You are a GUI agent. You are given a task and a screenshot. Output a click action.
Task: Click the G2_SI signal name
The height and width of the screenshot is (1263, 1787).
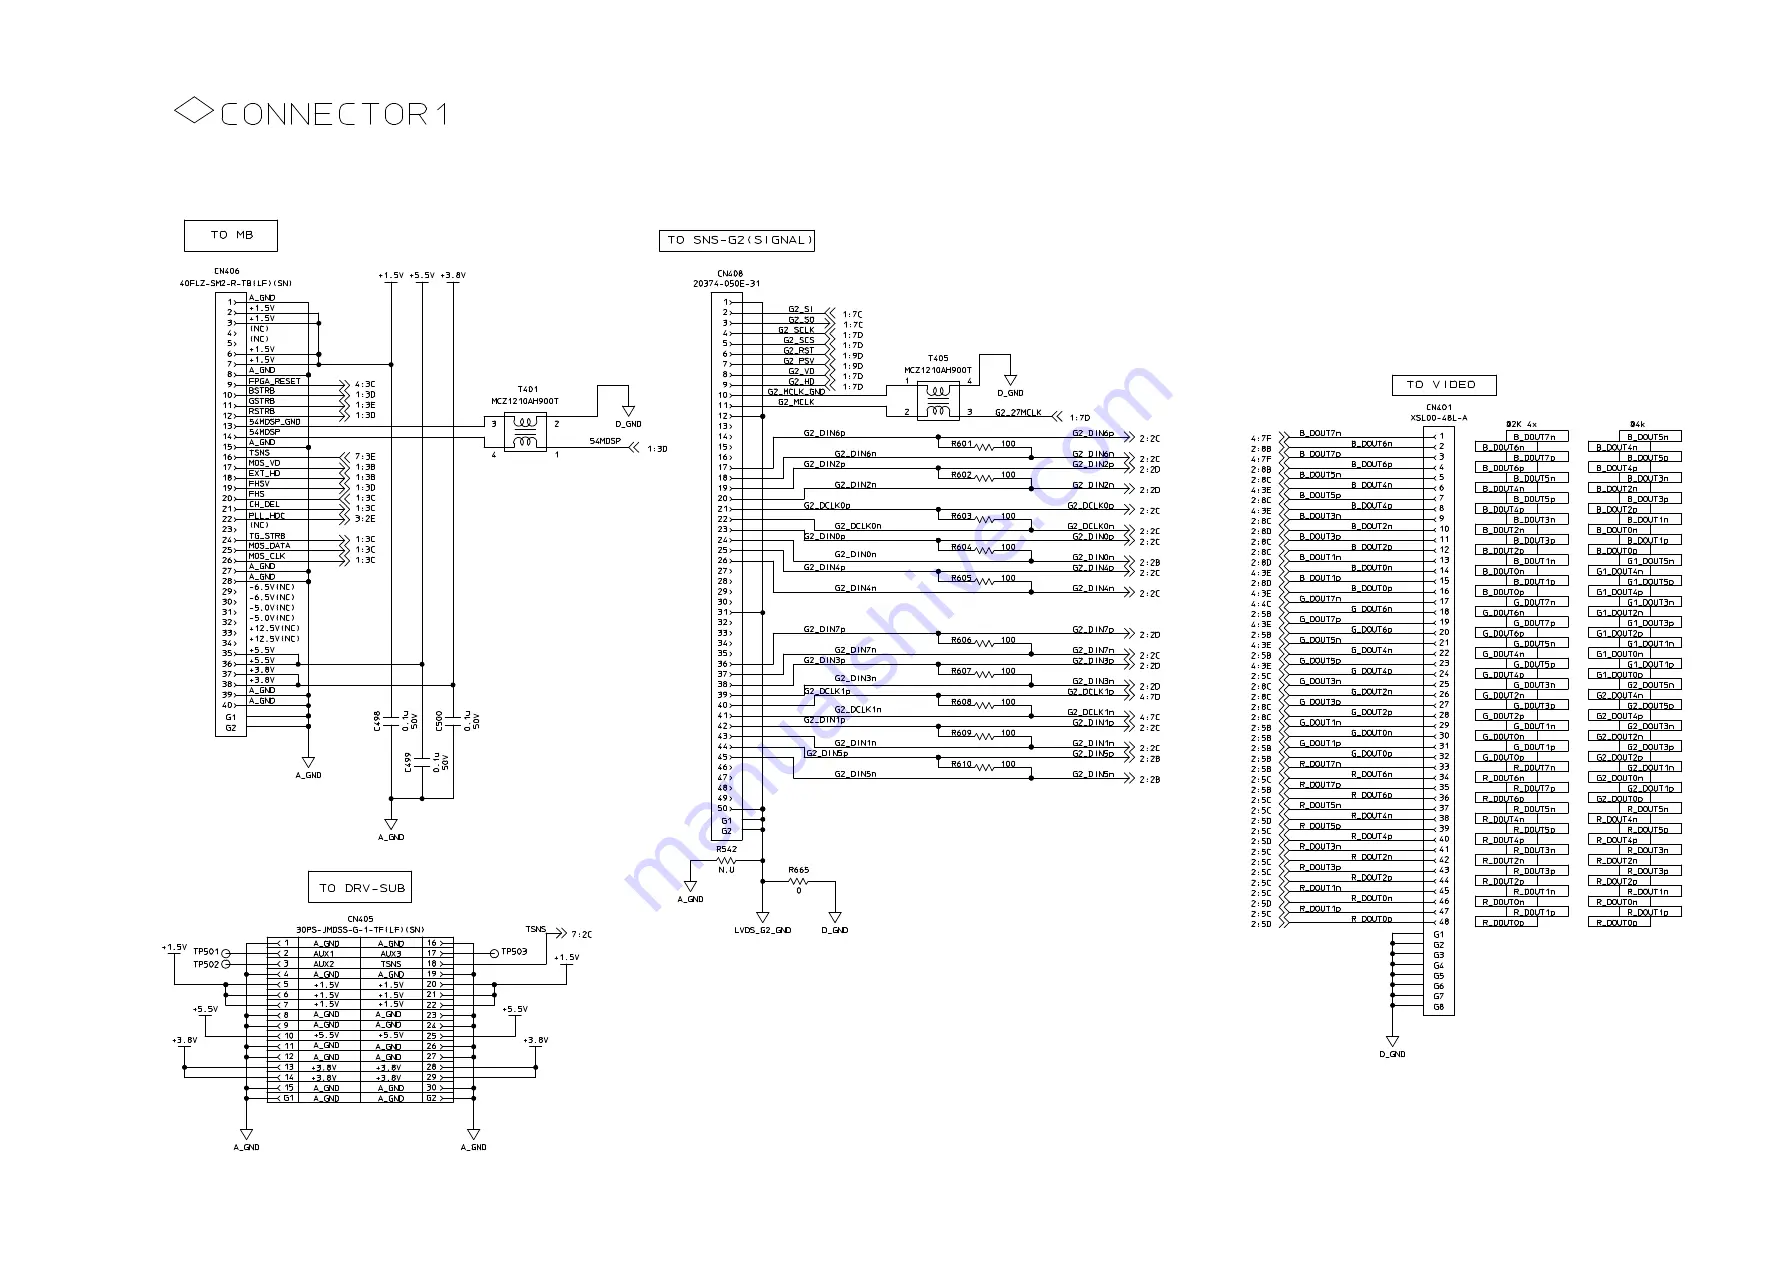coord(801,309)
